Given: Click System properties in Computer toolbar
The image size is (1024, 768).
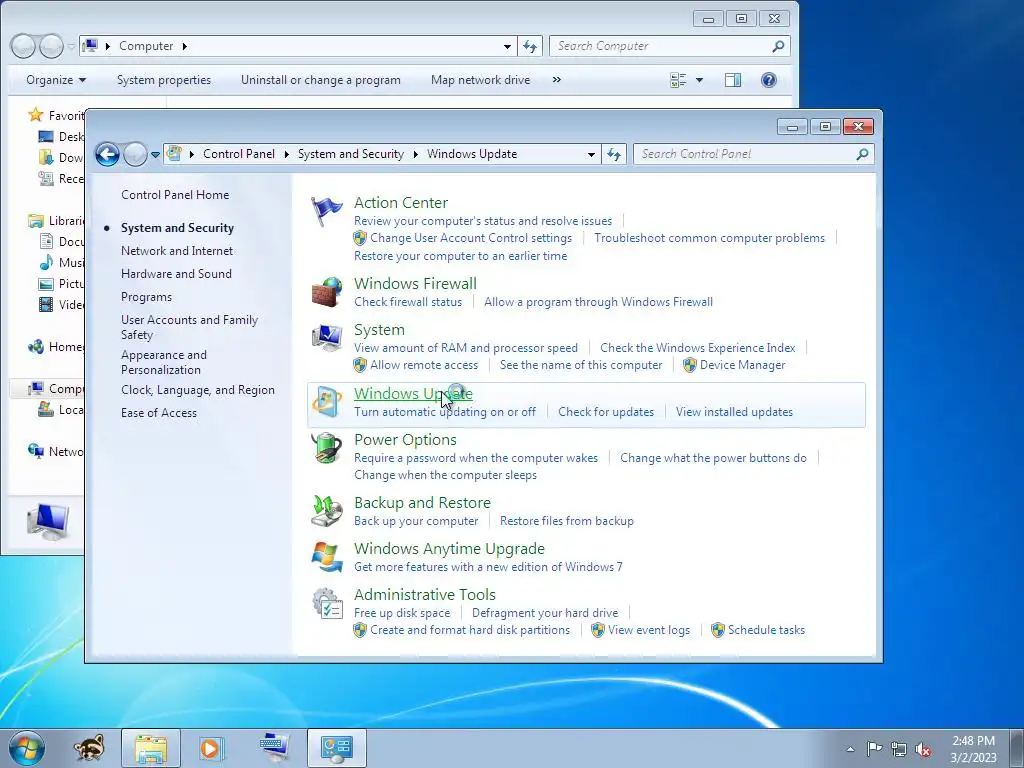Looking at the screenshot, I should 164,80.
